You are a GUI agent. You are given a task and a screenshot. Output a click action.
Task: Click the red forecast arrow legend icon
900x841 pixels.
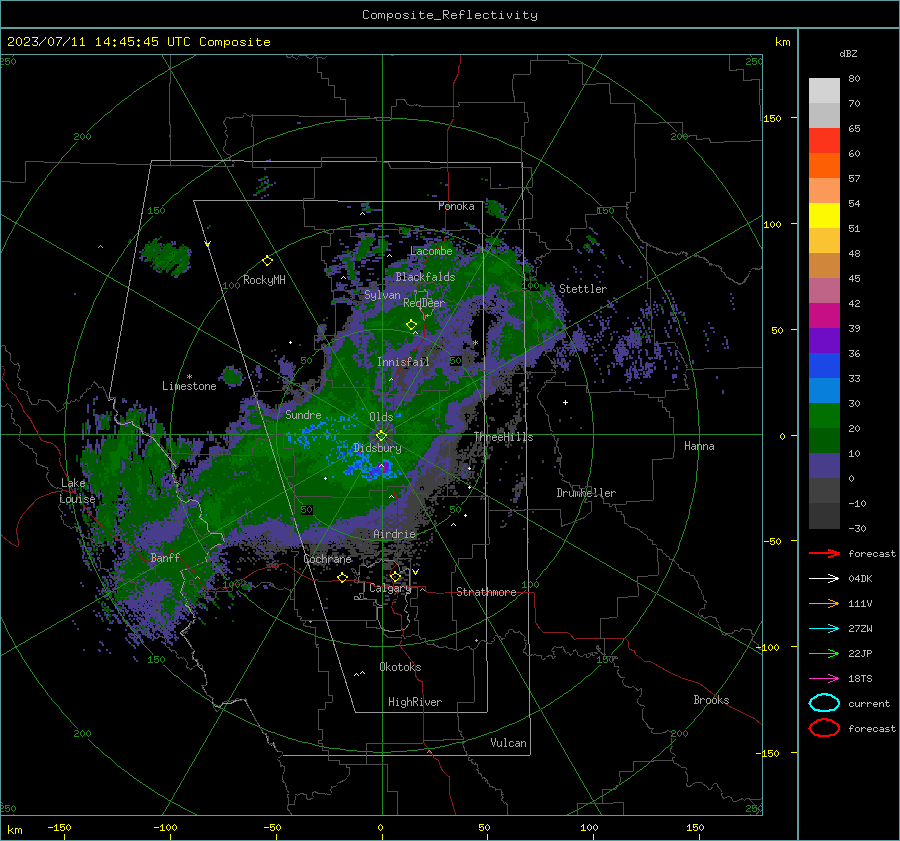(x=824, y=553)
